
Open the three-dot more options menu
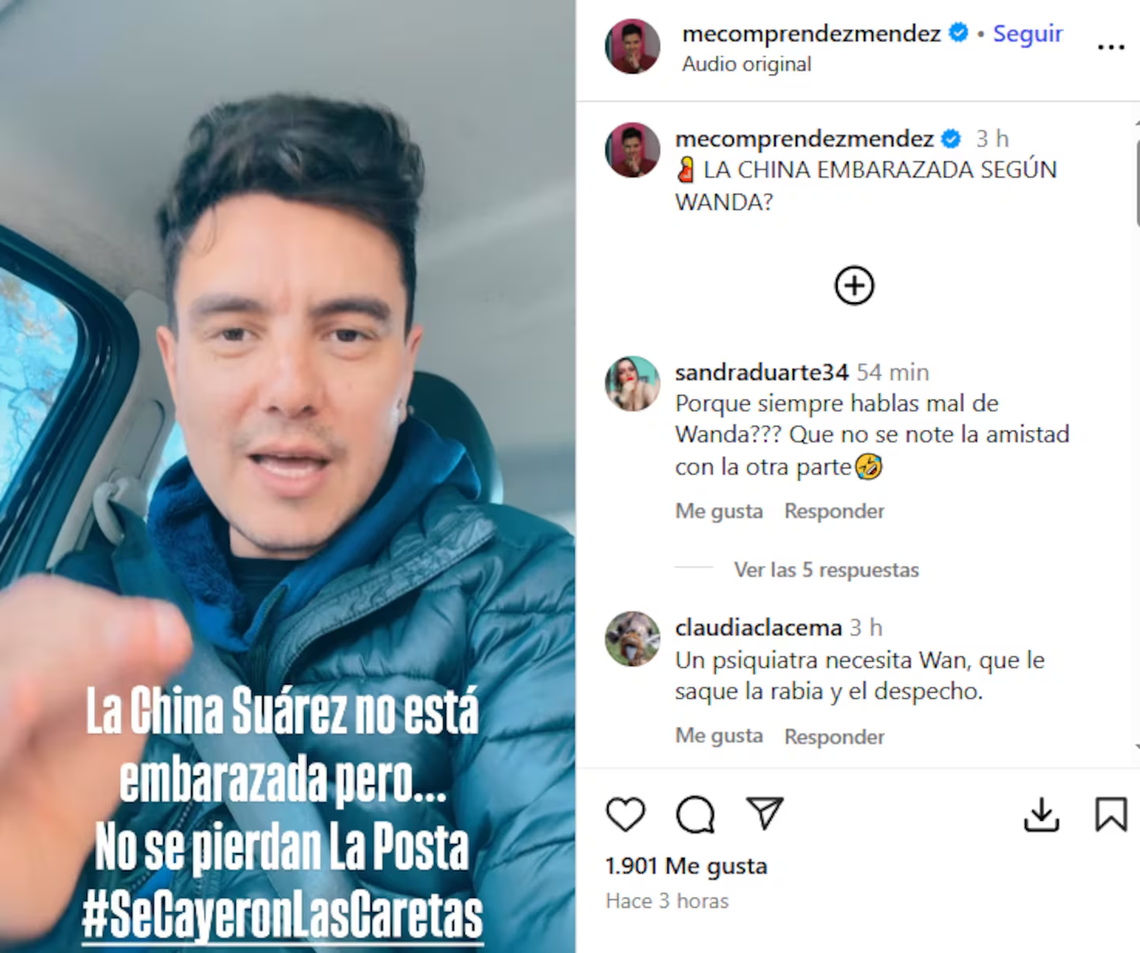(1111, 47)
